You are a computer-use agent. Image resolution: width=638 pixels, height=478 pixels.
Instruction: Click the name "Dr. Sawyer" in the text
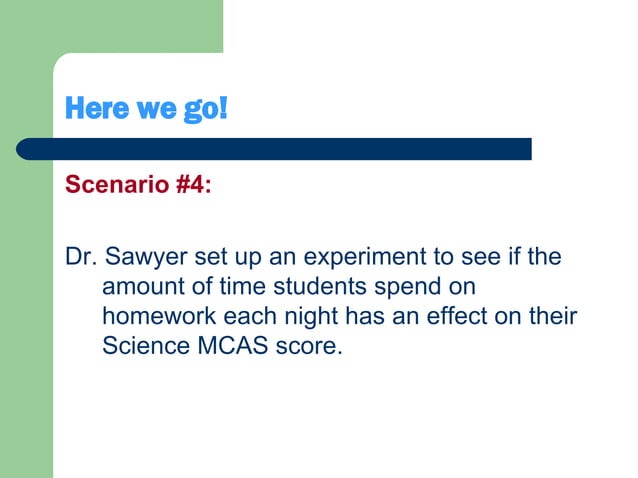(x=126, y=257)
